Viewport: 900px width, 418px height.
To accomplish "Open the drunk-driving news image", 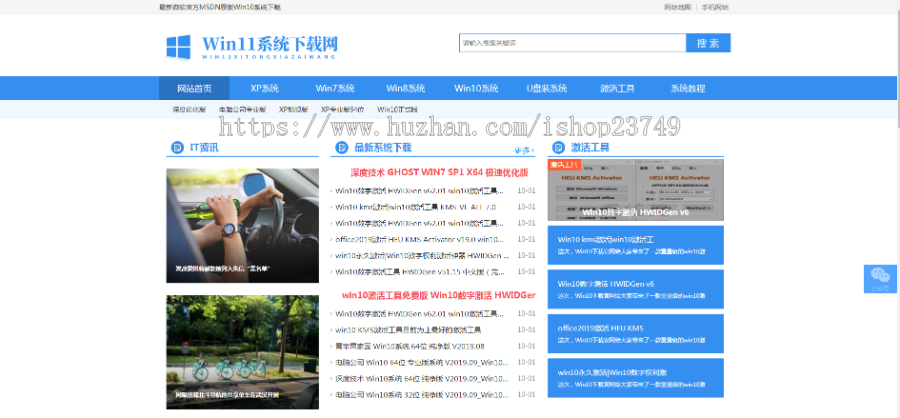I will pos(242,226).
